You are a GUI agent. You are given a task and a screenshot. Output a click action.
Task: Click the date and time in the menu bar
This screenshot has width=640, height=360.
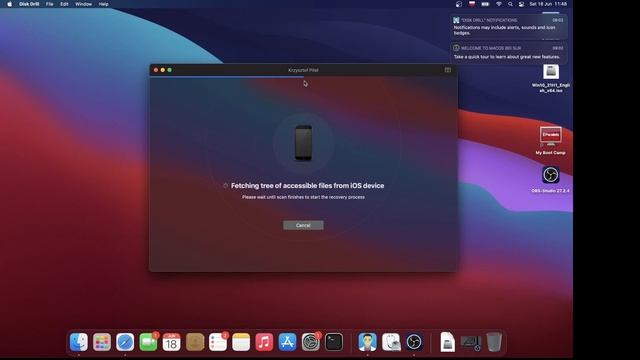tap(548, 4)
